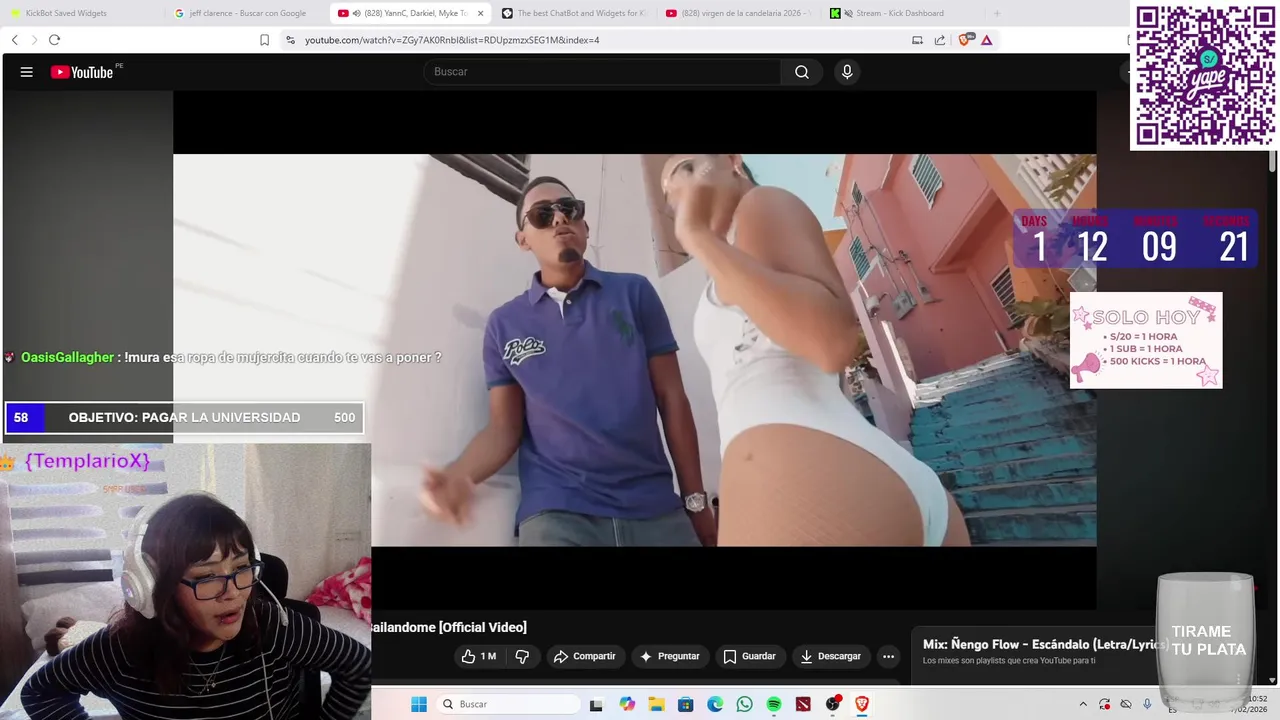The image size is (1280, 720).
Task: Download video with Descargar button
Action: pyautogui.click(x=830, y=656)
